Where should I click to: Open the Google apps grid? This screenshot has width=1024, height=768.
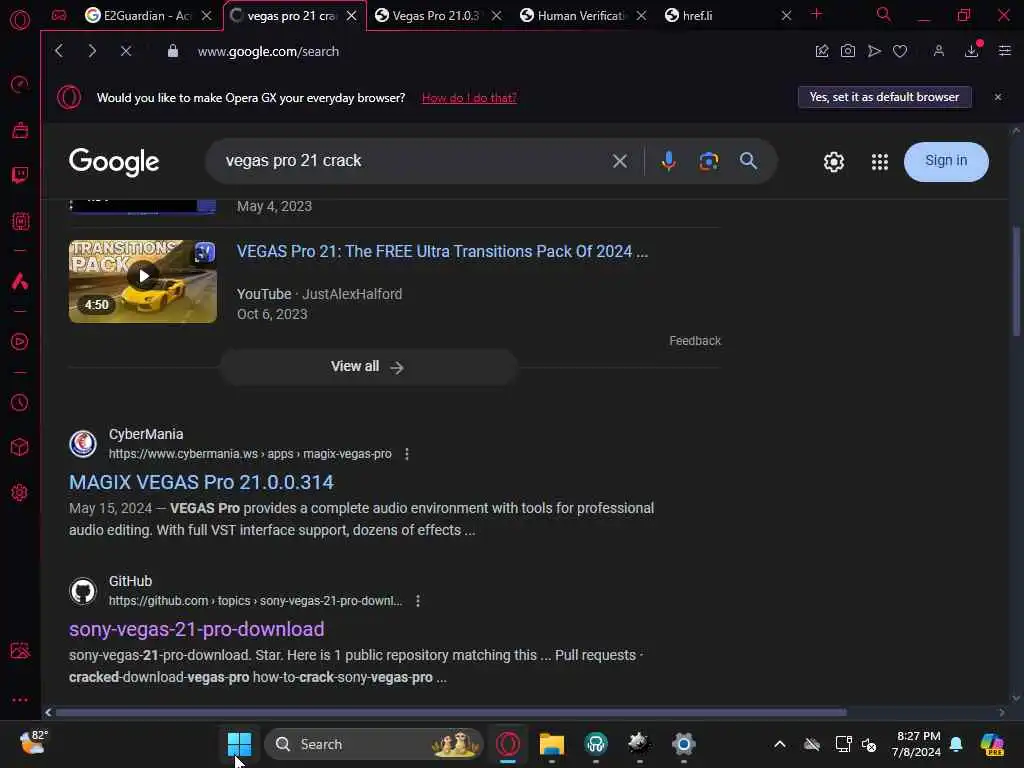[880, 161]
